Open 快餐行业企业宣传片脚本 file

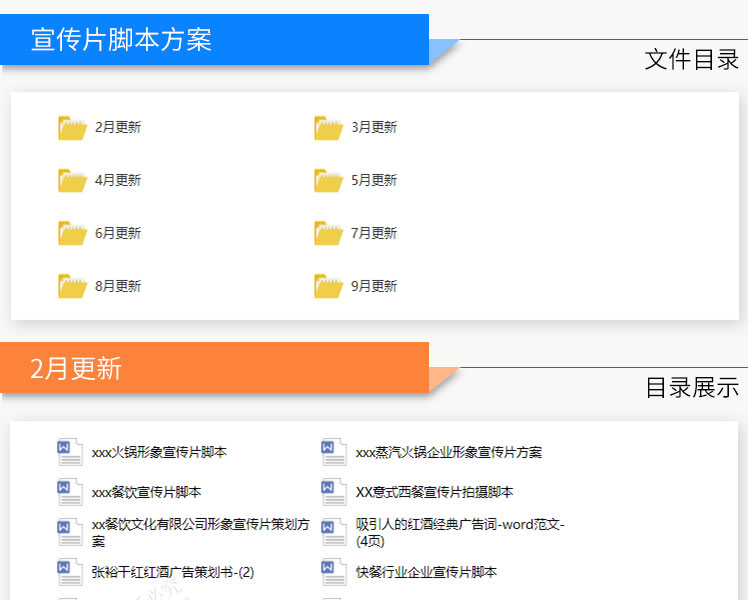426,572
